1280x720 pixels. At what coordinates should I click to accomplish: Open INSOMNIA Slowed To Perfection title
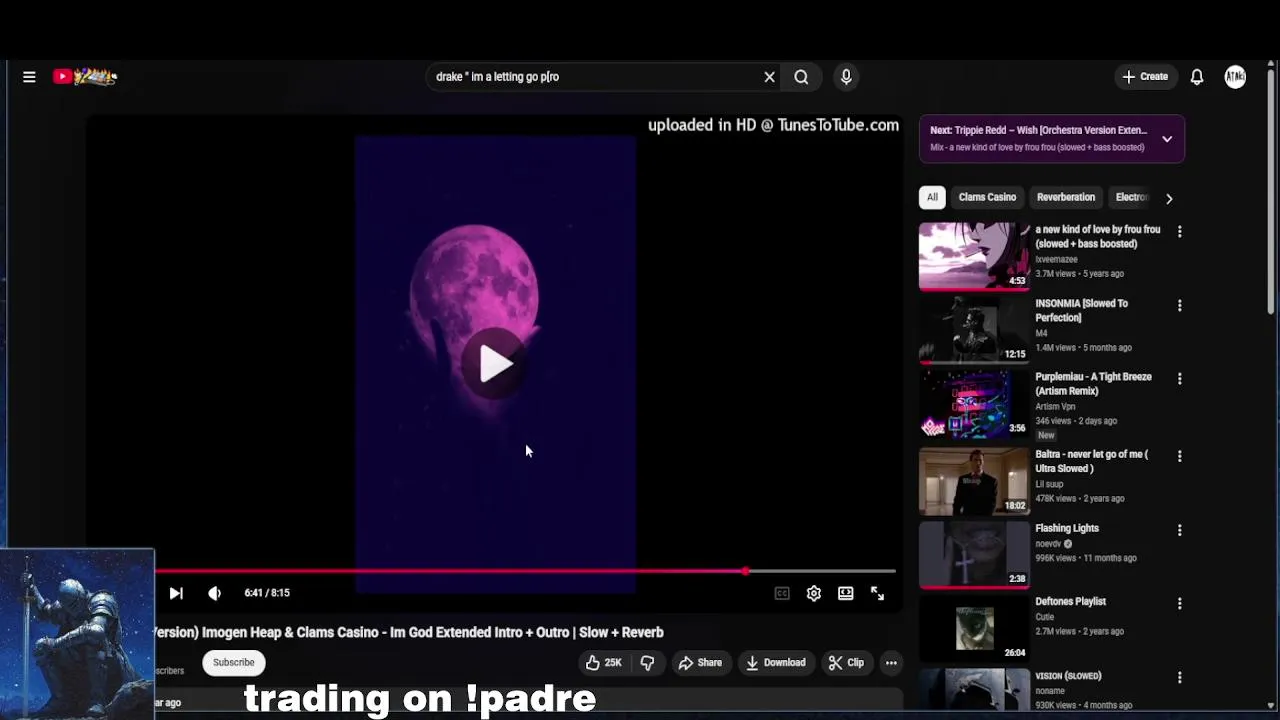click(x=1081, y=310)
